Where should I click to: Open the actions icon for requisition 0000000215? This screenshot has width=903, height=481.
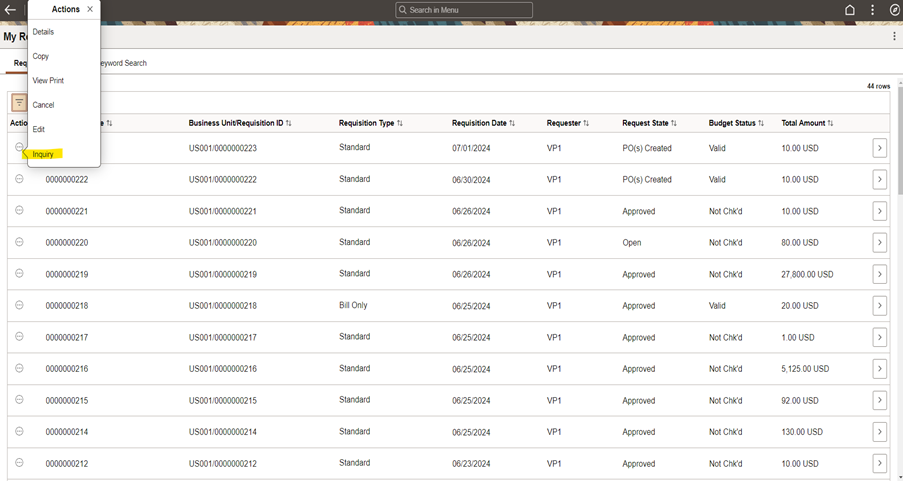(19, 400)
